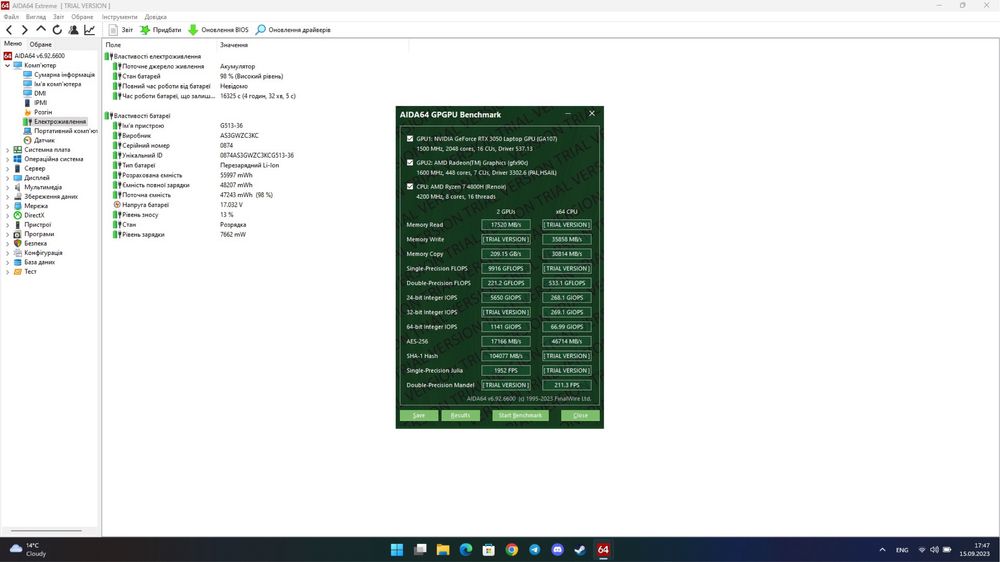Uncheck GPU2 AMD Radeon Graphics checkbox
Image resolution: width=1000 pixels, height=562 pixels.
[409, 163]
